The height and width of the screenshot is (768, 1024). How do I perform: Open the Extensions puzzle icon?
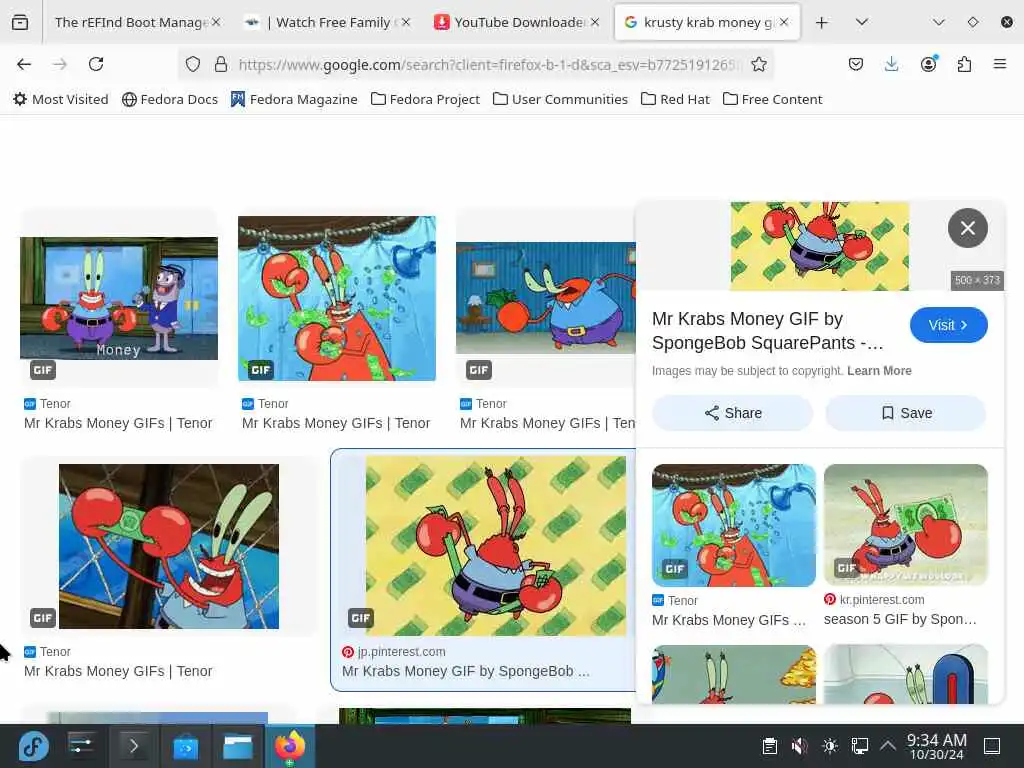pyautogui.click(x=964, y=64)
